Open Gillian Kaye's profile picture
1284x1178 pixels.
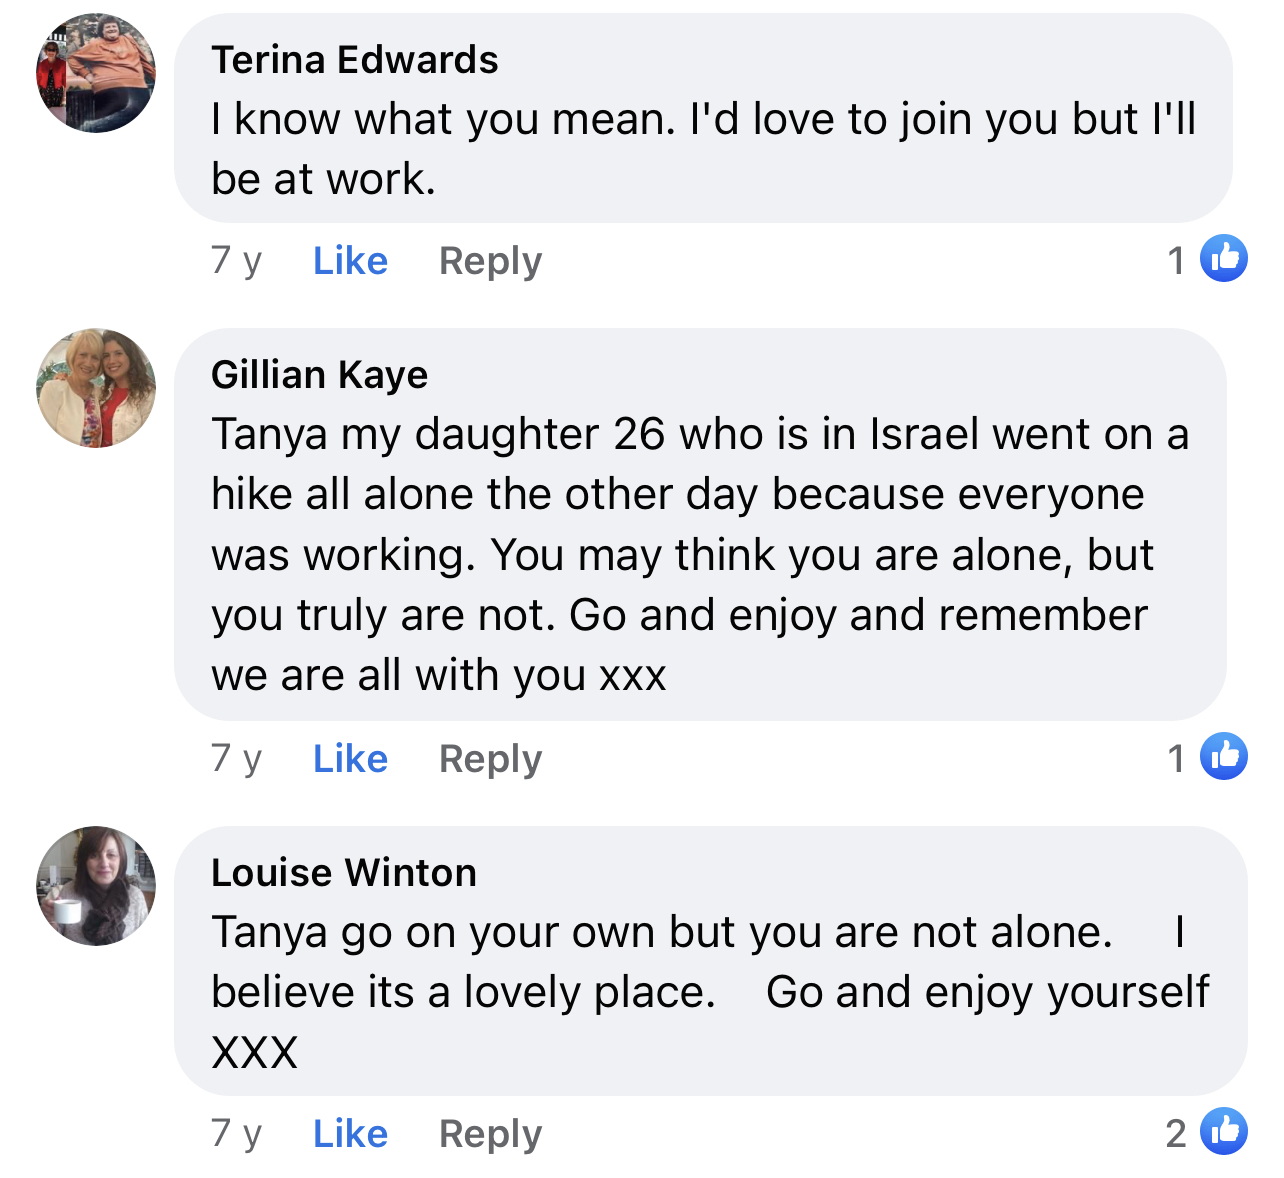click(96, 388)
